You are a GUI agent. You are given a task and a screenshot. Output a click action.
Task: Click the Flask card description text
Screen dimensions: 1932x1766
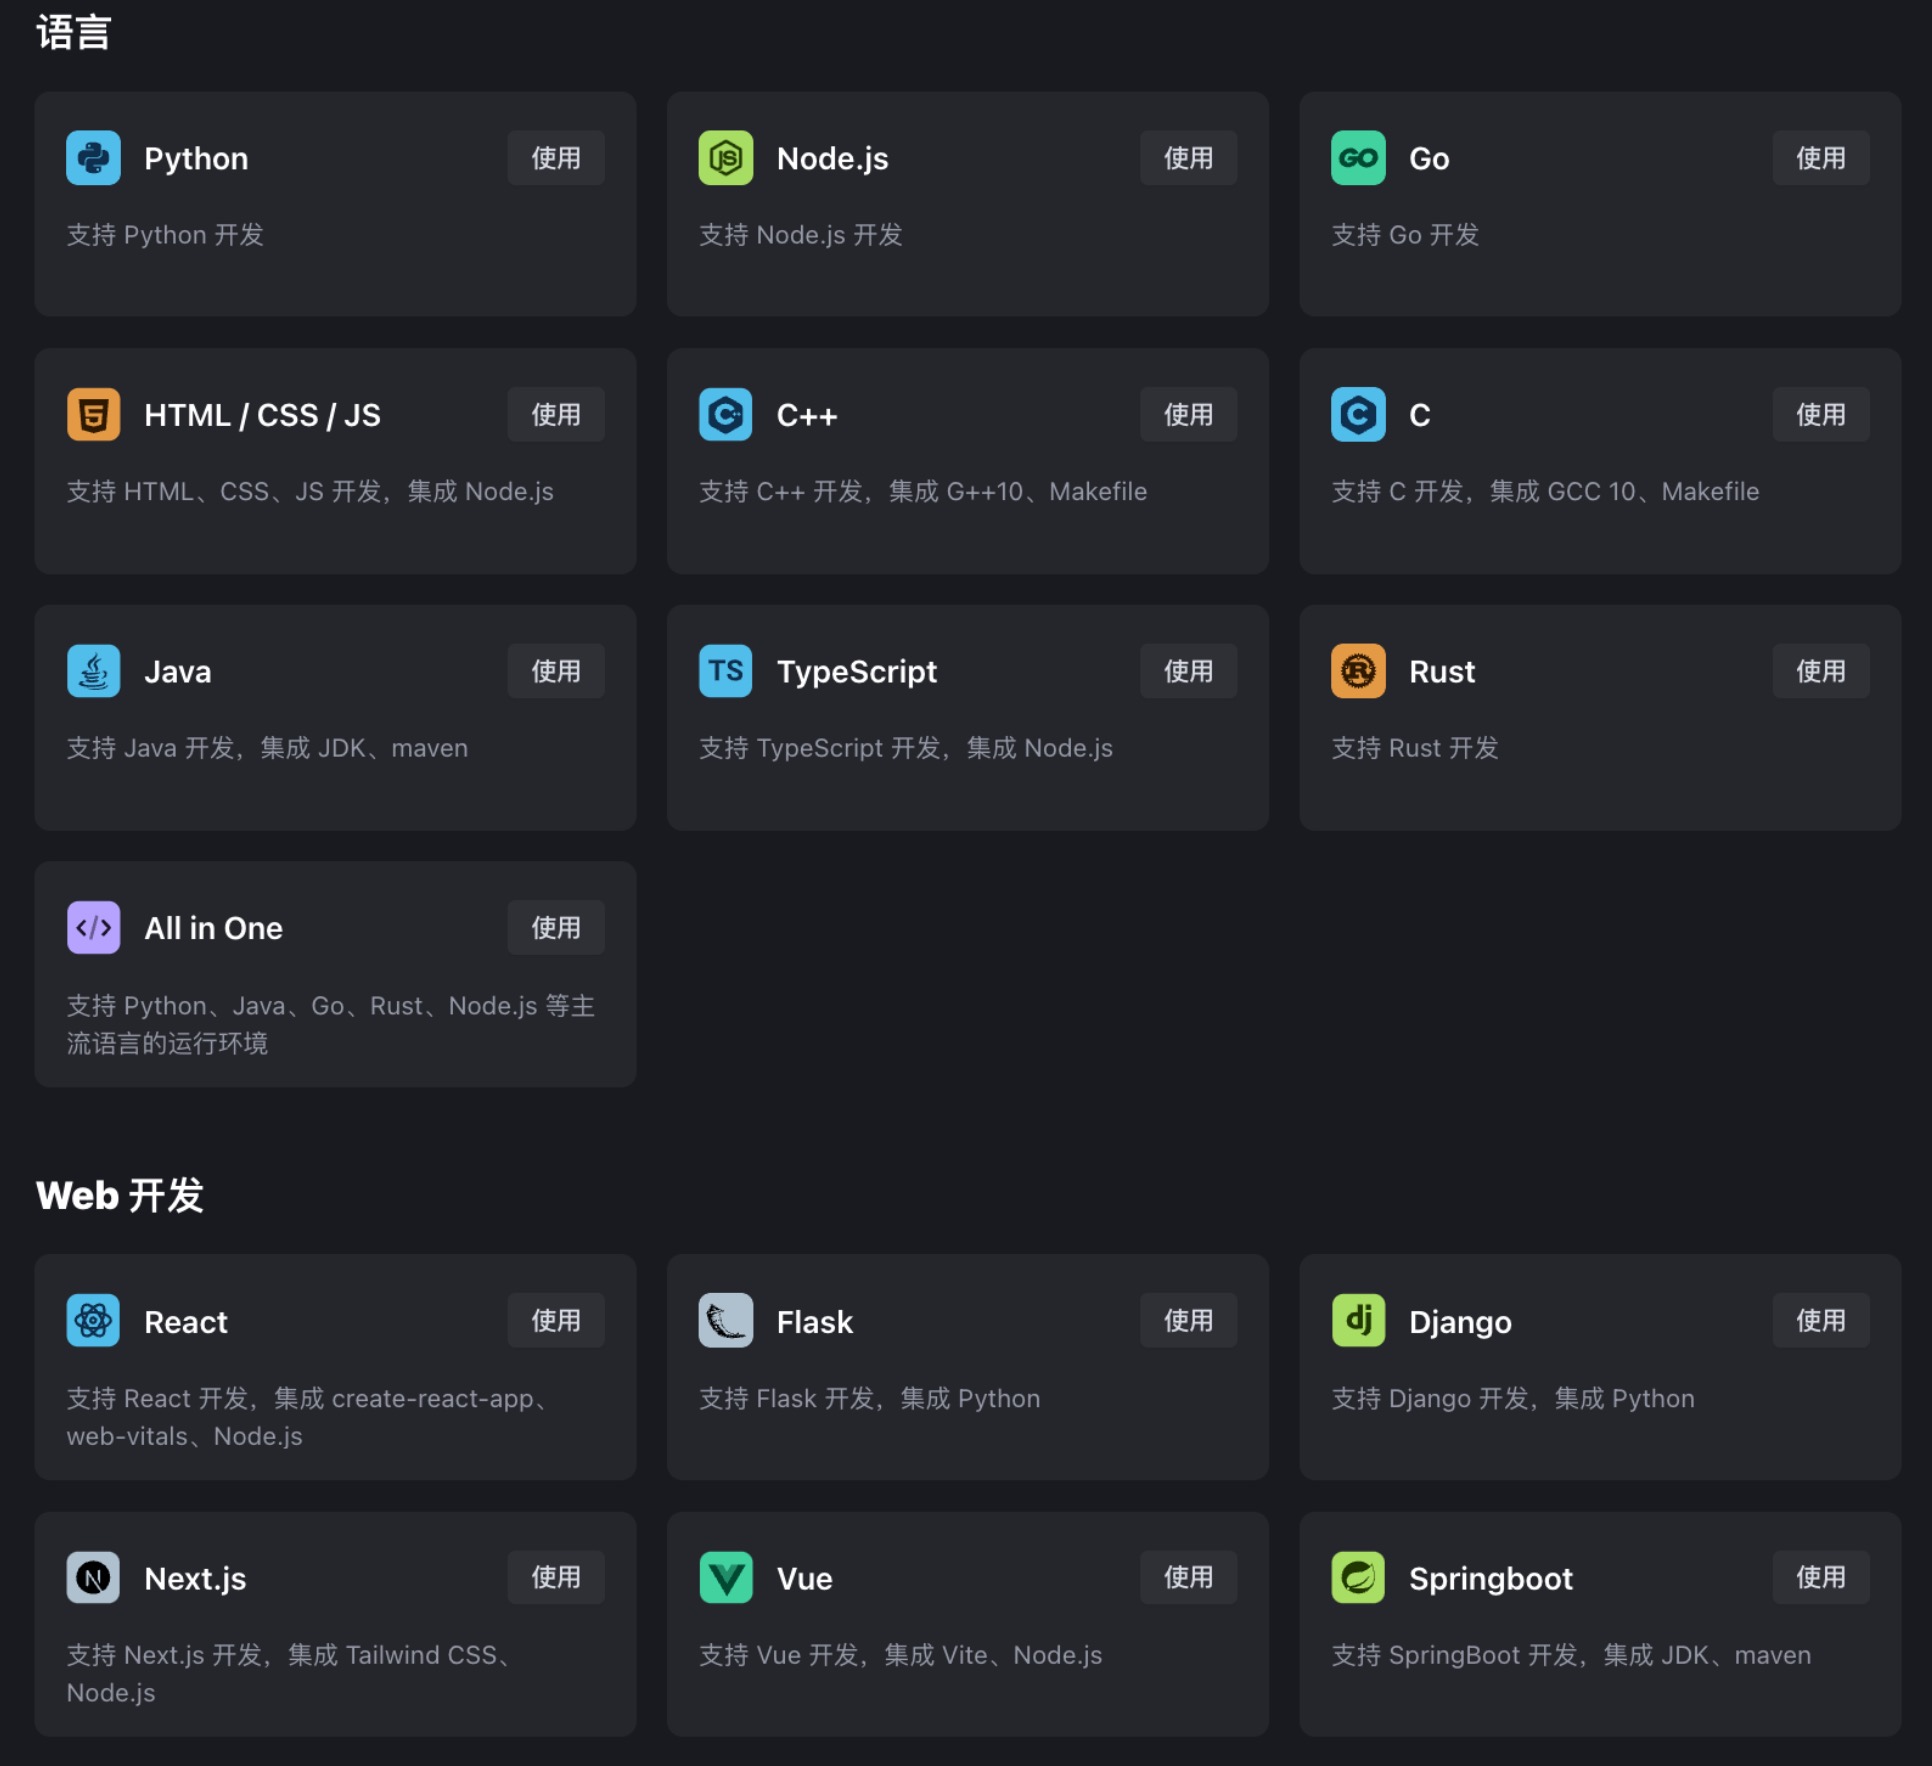click(869, 1398)
